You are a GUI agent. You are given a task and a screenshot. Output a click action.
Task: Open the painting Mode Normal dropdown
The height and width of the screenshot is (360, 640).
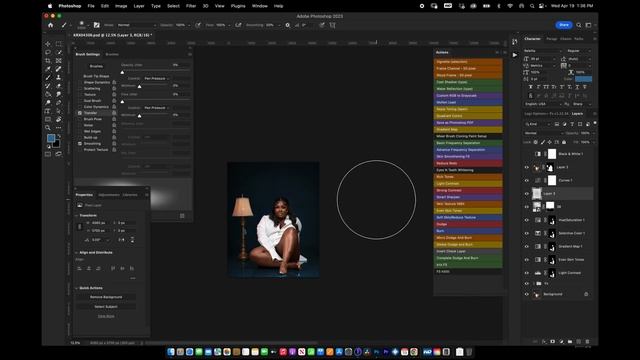(136, 25)
